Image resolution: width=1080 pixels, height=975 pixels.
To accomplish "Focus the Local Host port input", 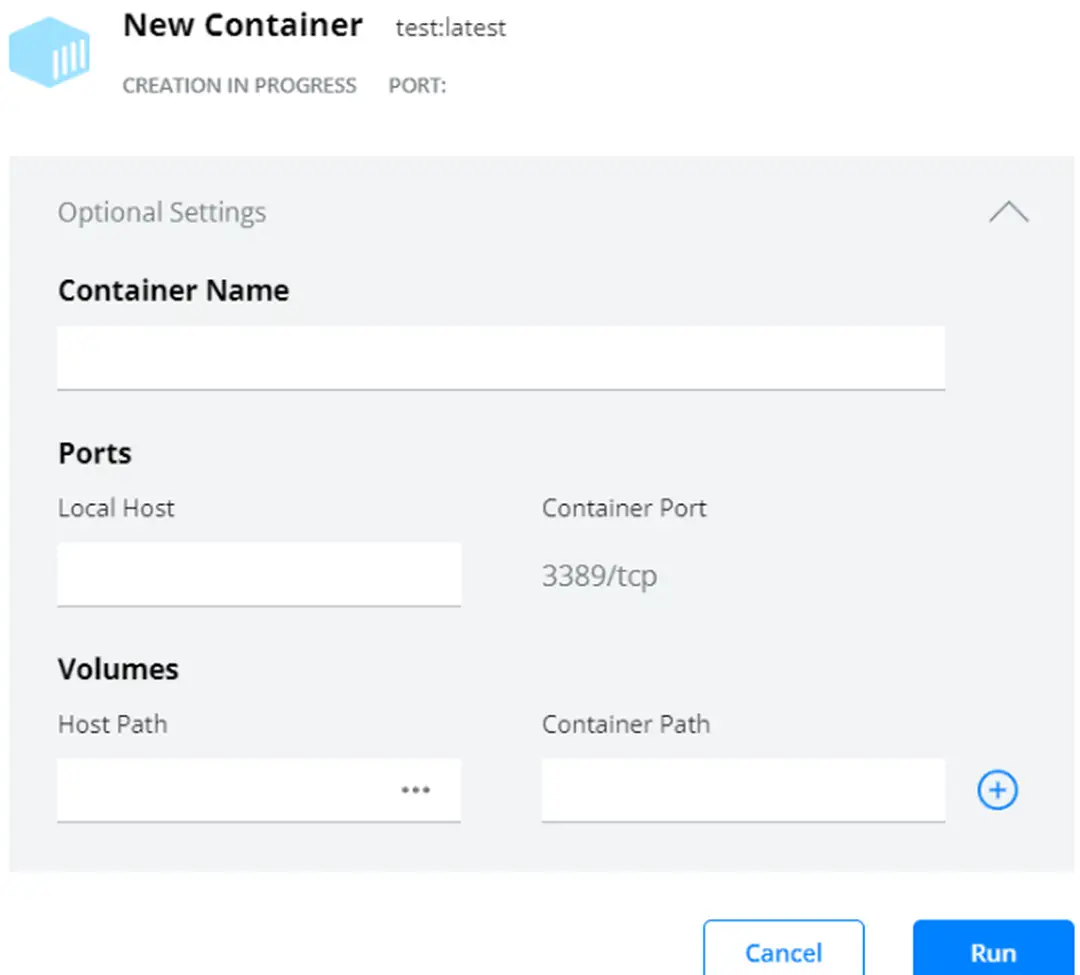I will click(258, 574).
